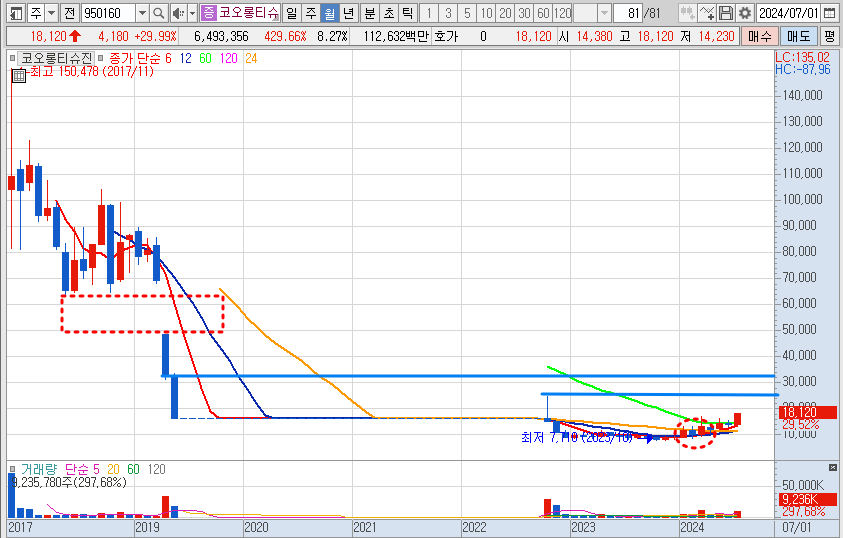The image size is (843, 538).
Task: Open the market type '주' dropdown arrow
Action: coord(52,13)
